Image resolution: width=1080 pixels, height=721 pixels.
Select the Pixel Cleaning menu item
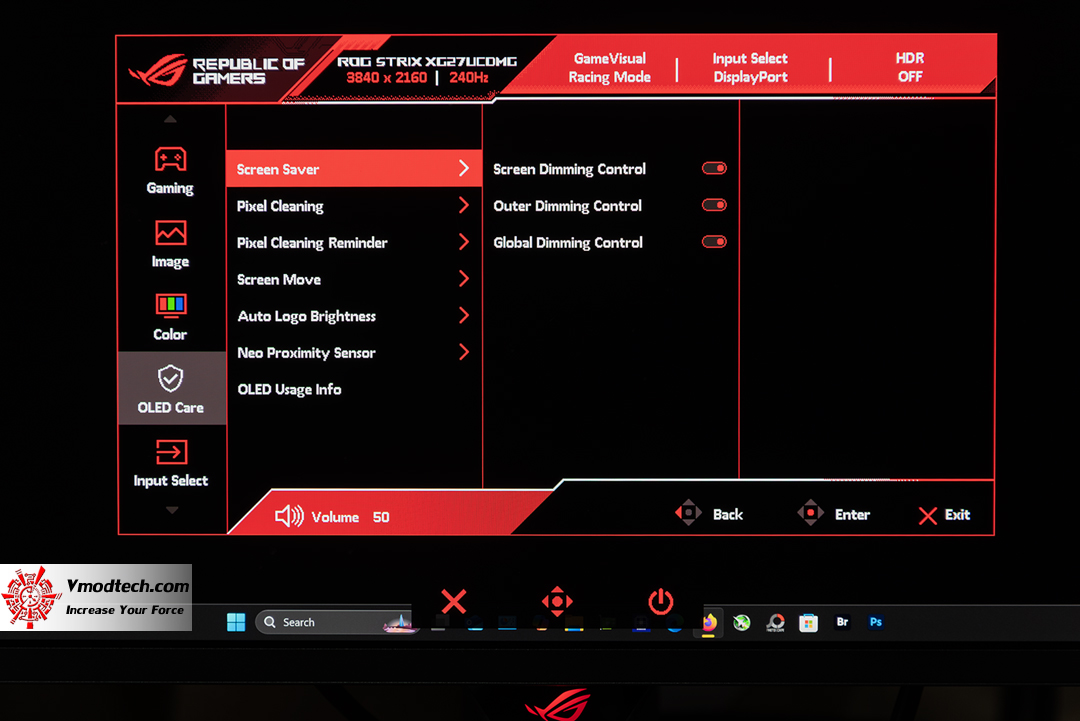[353, 206]
